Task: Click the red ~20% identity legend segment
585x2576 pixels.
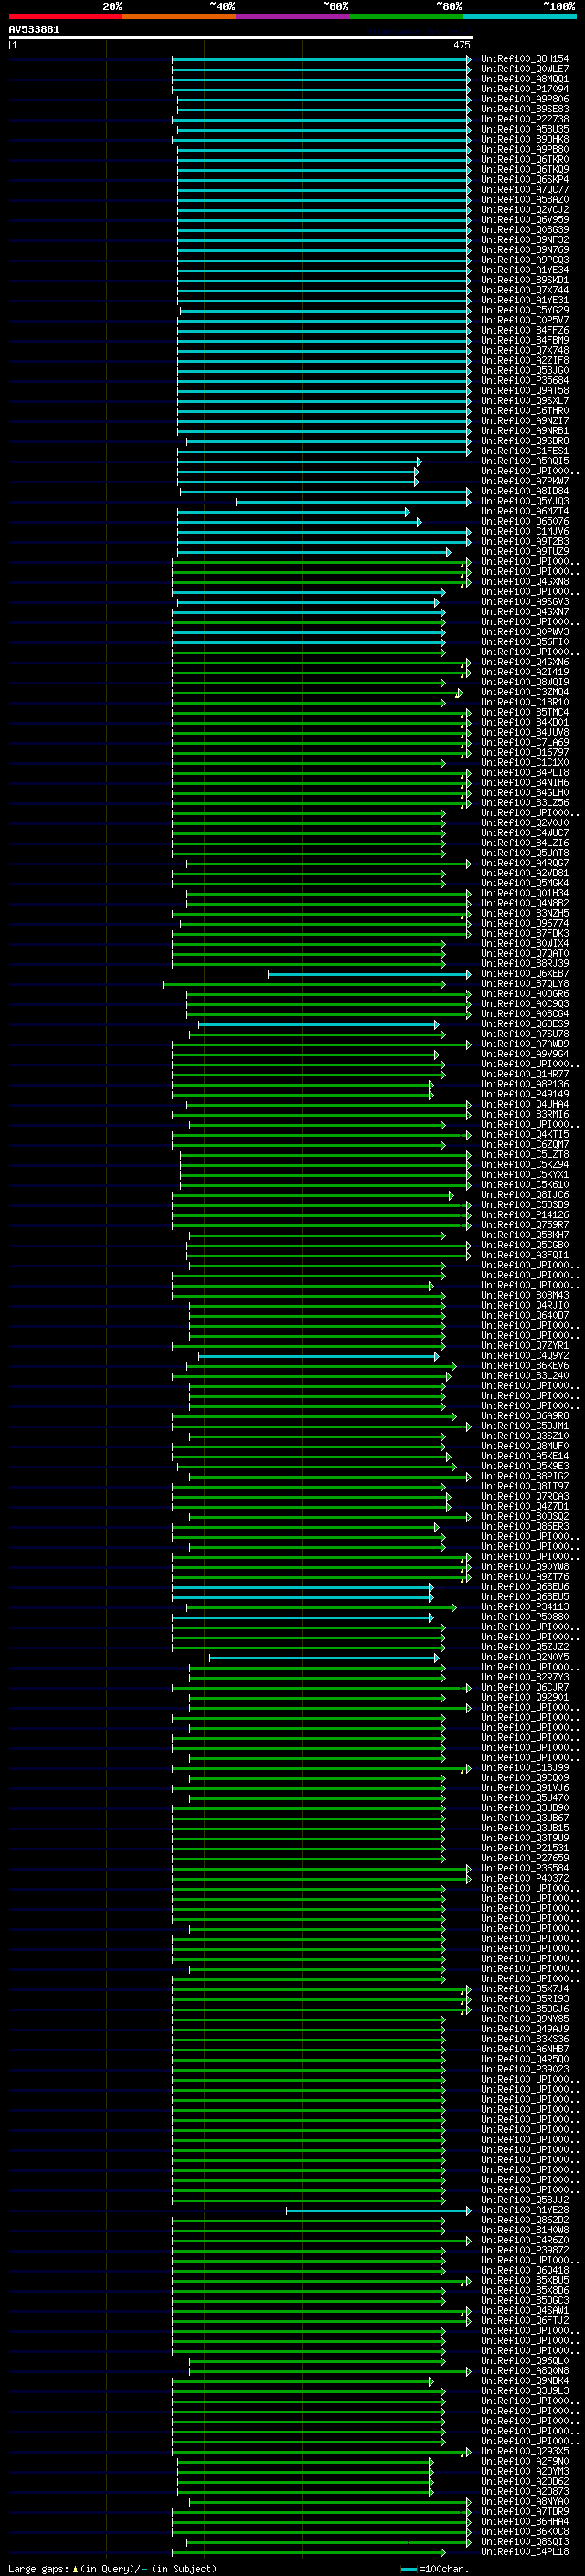Action: pyautogui.click(x=66, y=17)
